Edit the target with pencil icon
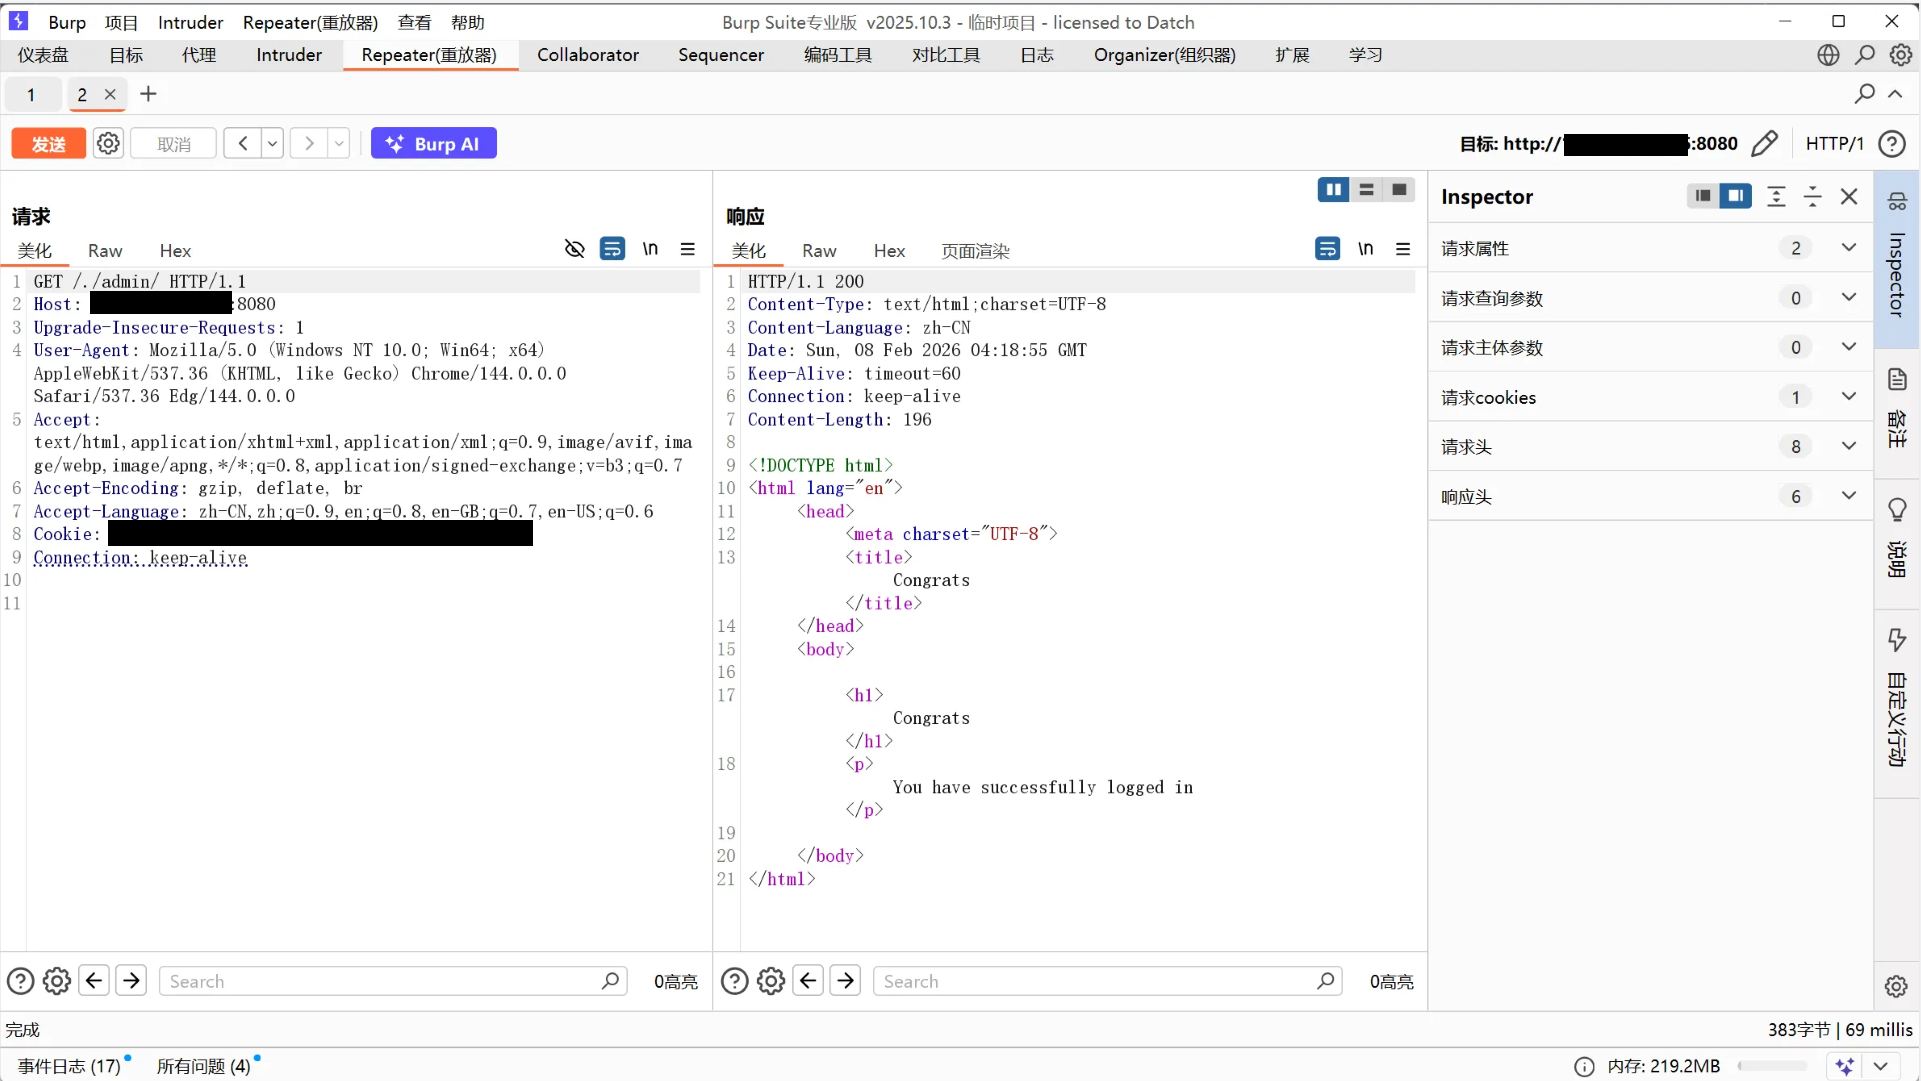This screenshot has height=1081, width=1921. click(x=1765, y=144)
